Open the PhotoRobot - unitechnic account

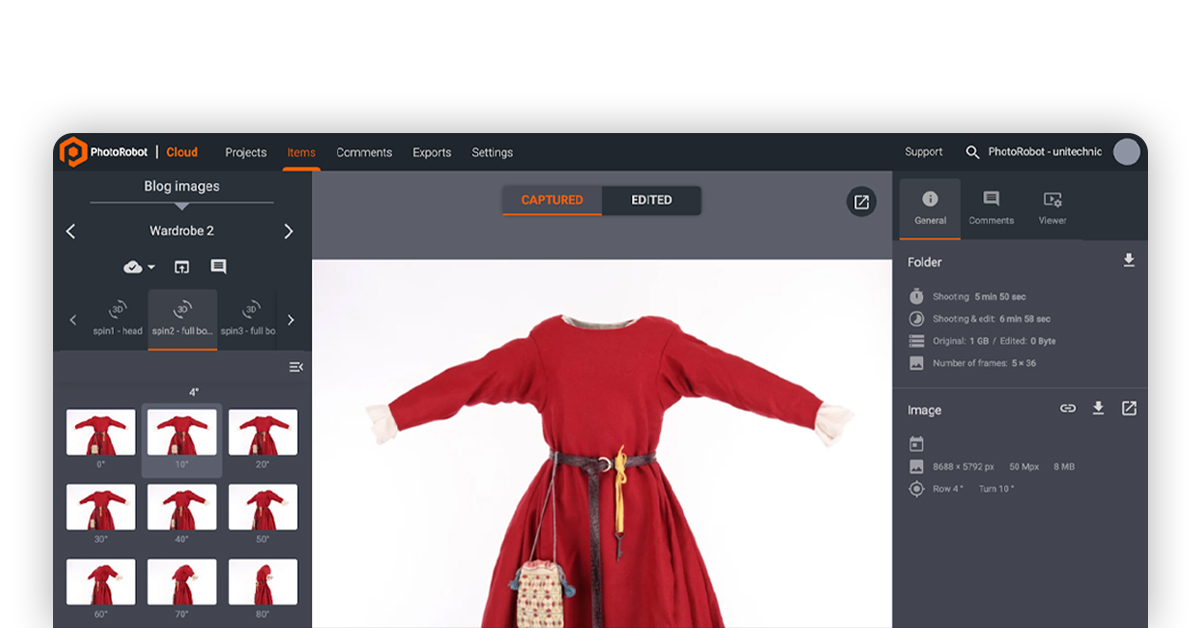(1045, 152)
